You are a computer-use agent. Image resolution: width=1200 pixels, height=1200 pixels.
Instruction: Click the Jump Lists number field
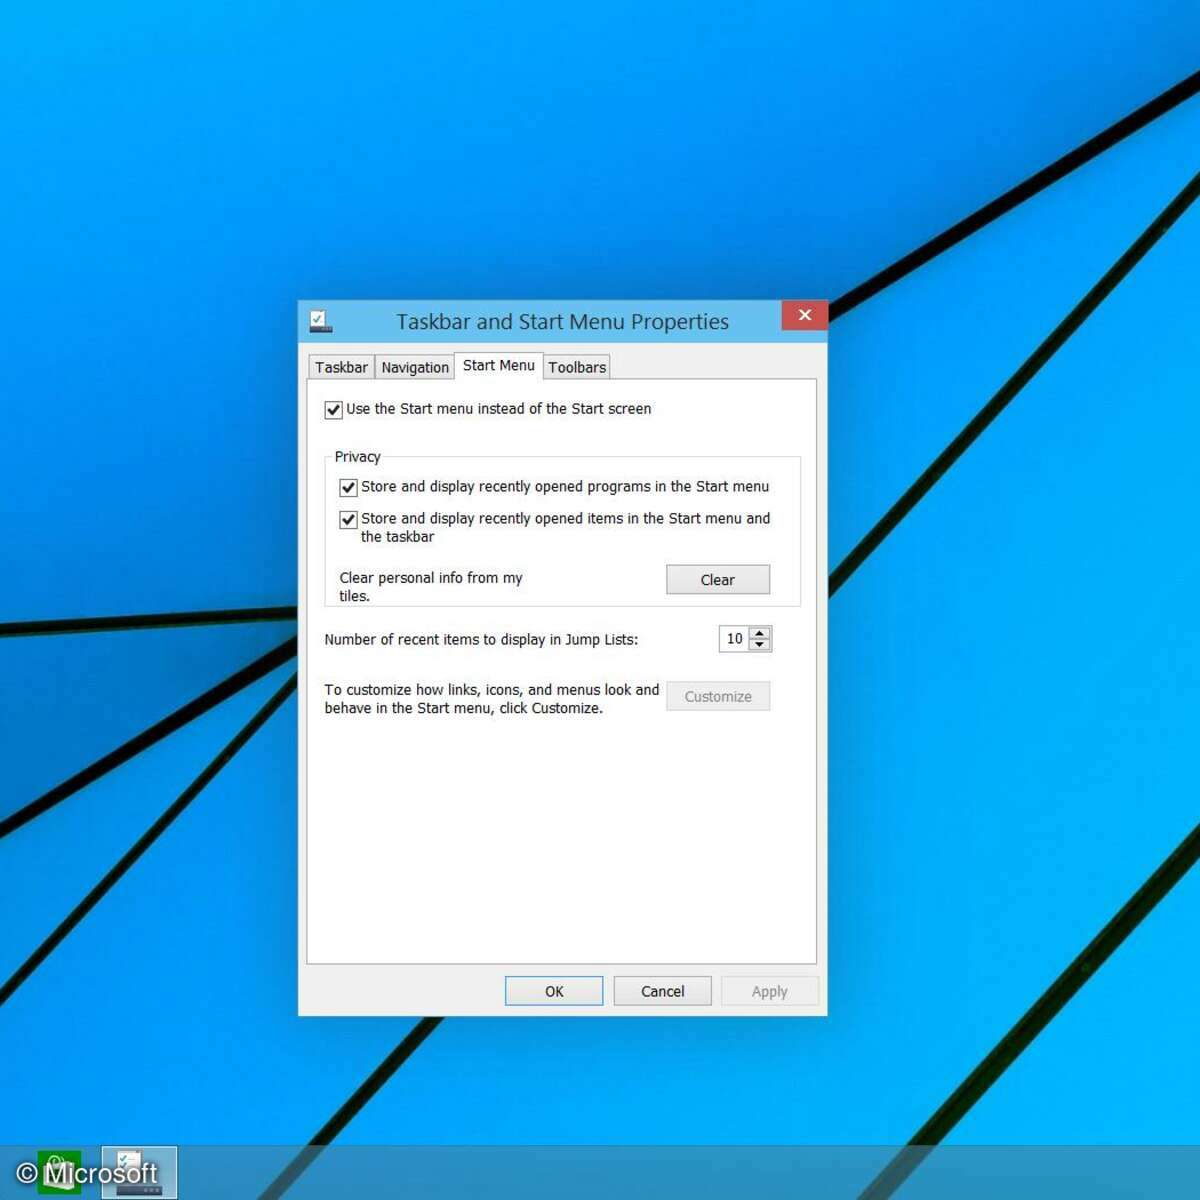point(734,639)
